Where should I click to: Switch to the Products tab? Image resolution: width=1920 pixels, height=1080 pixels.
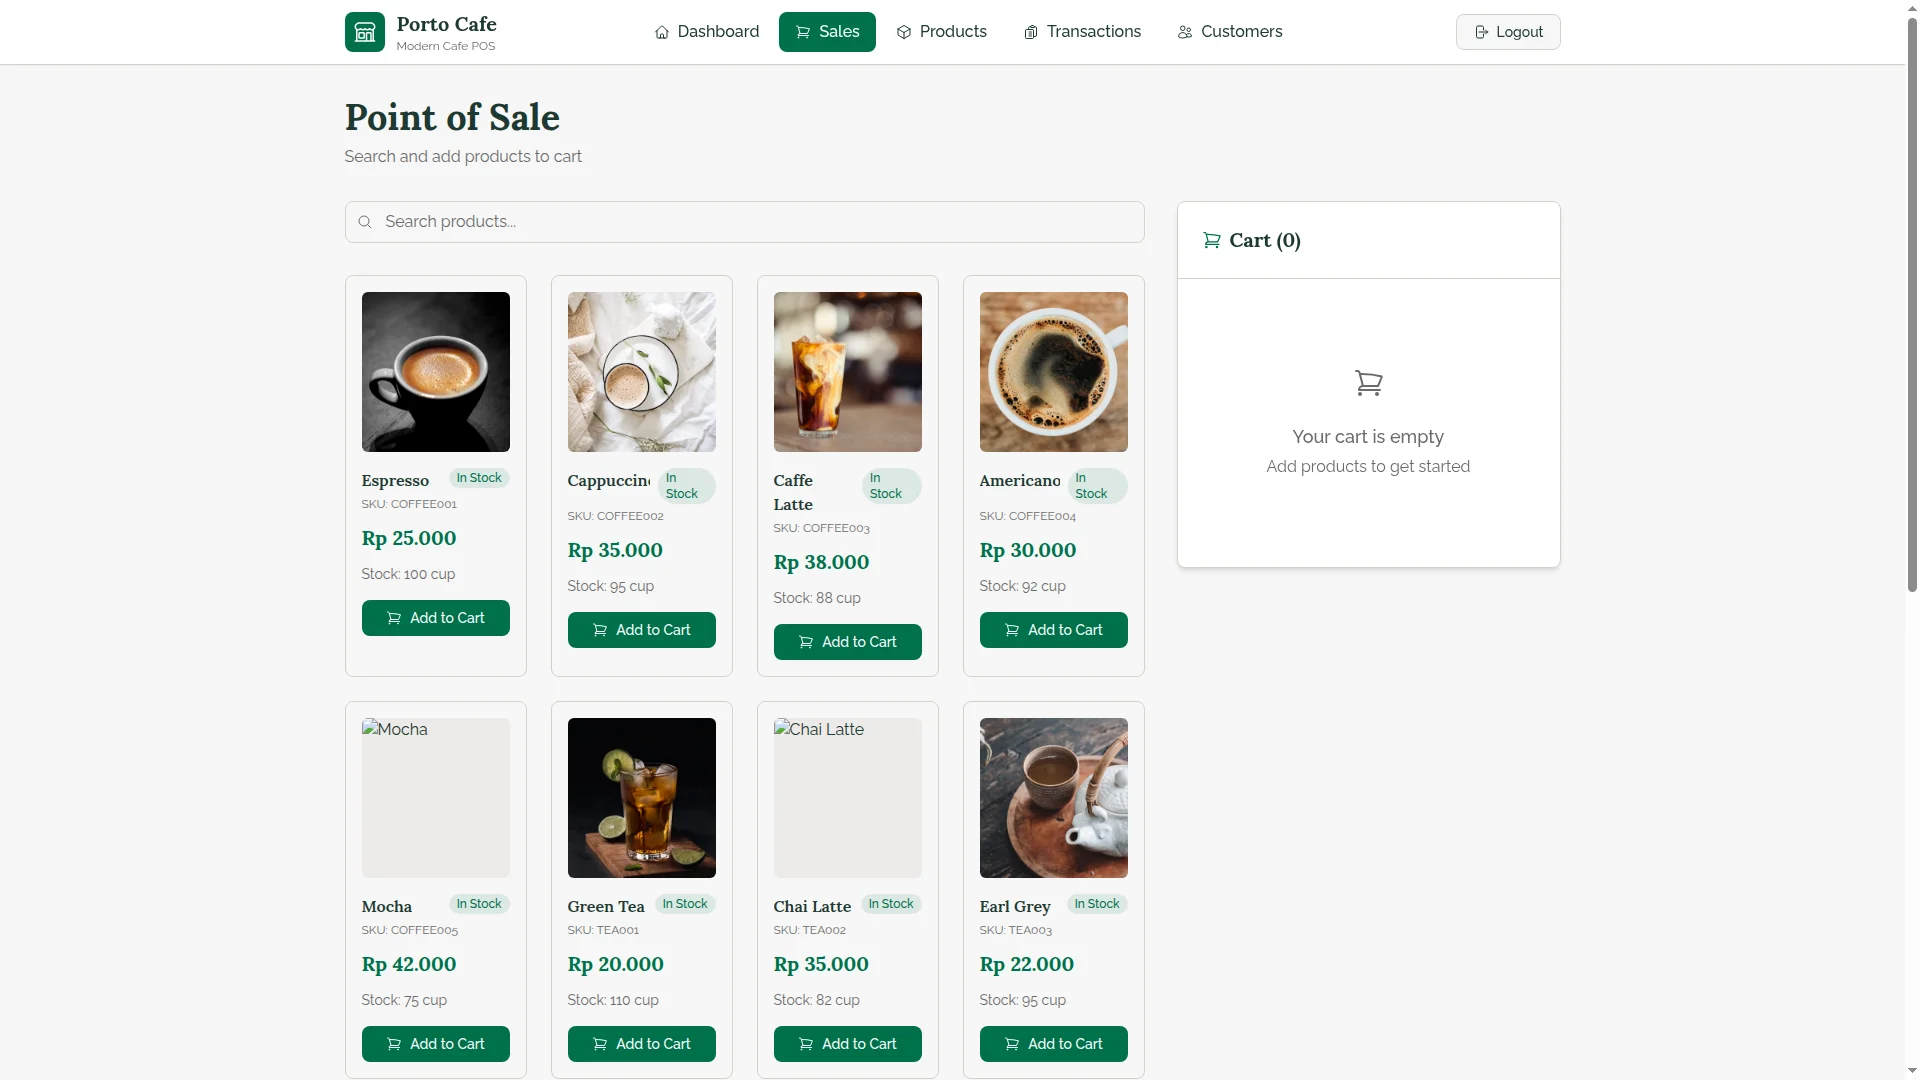pos(941,32)
